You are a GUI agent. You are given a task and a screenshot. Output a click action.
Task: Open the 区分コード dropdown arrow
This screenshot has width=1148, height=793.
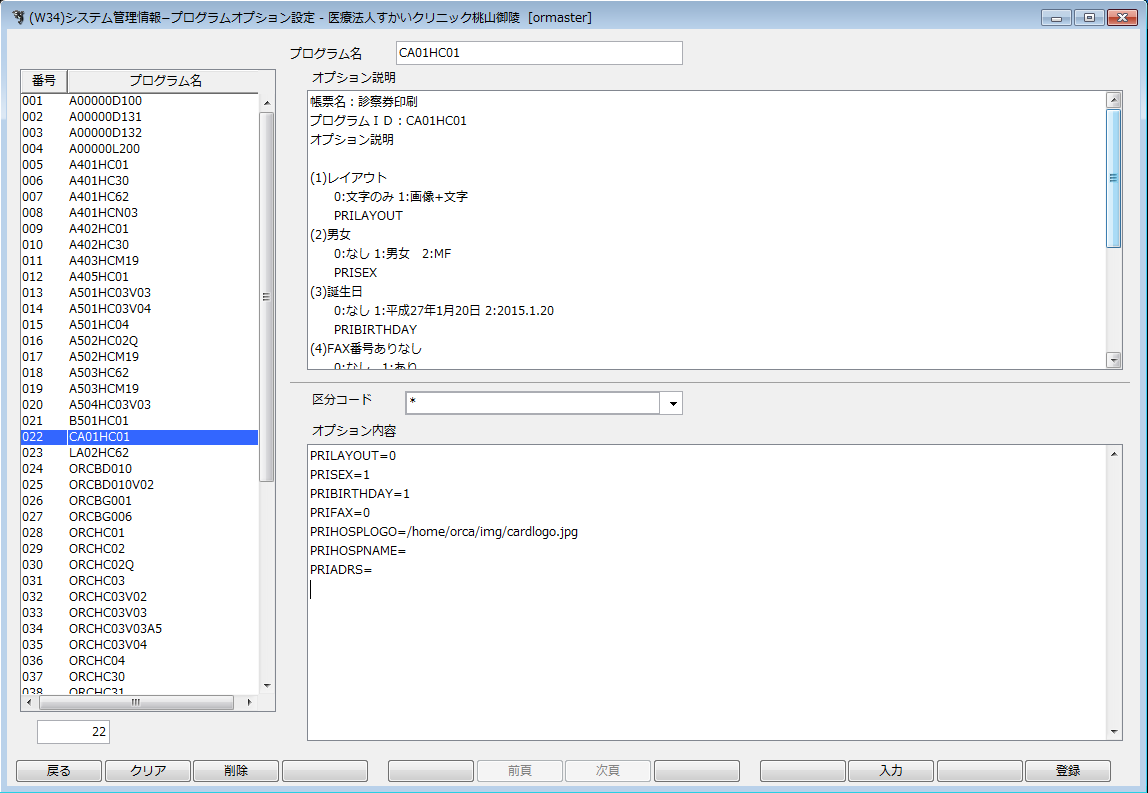coord(673,403)
